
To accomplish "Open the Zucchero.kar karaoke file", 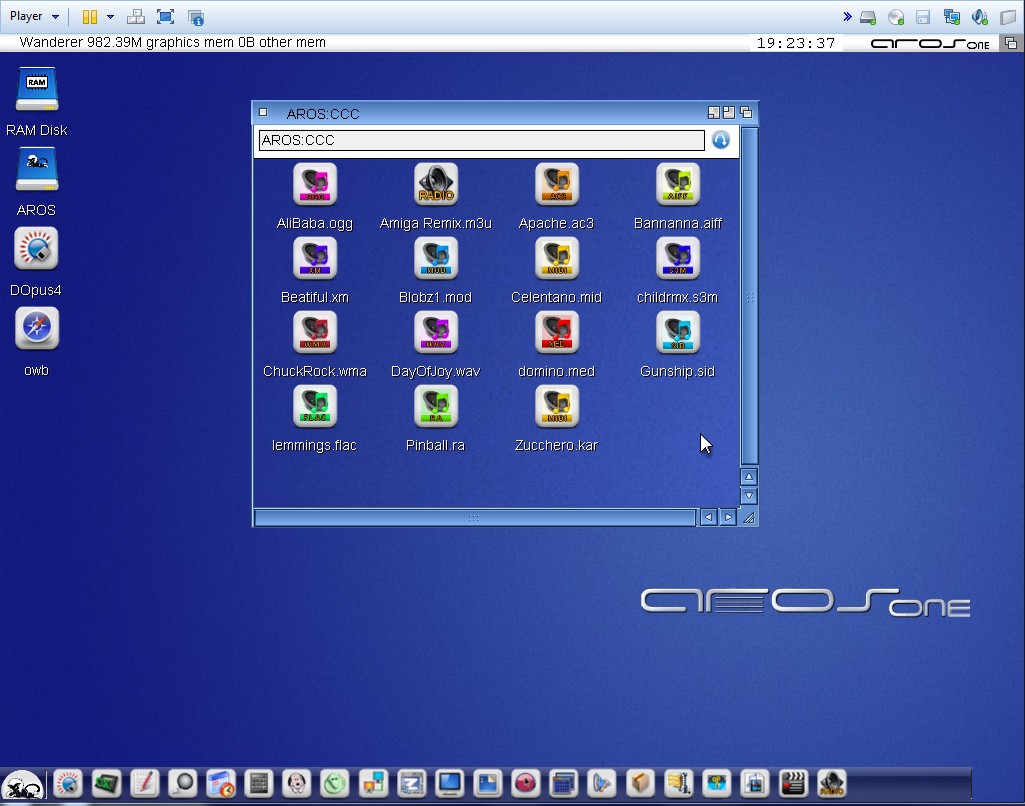I will 556,407.
